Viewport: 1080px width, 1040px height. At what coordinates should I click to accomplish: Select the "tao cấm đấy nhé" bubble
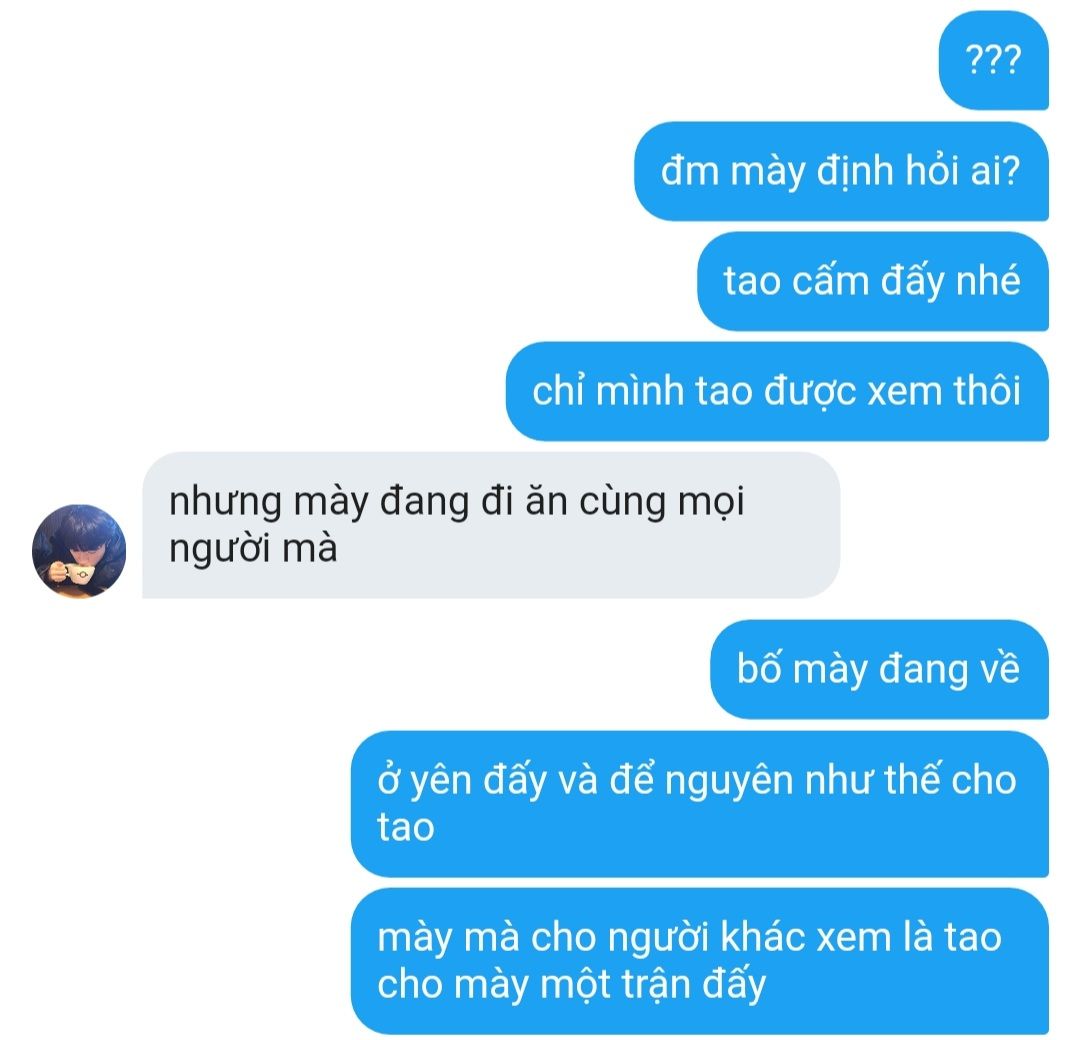point(873,281)
